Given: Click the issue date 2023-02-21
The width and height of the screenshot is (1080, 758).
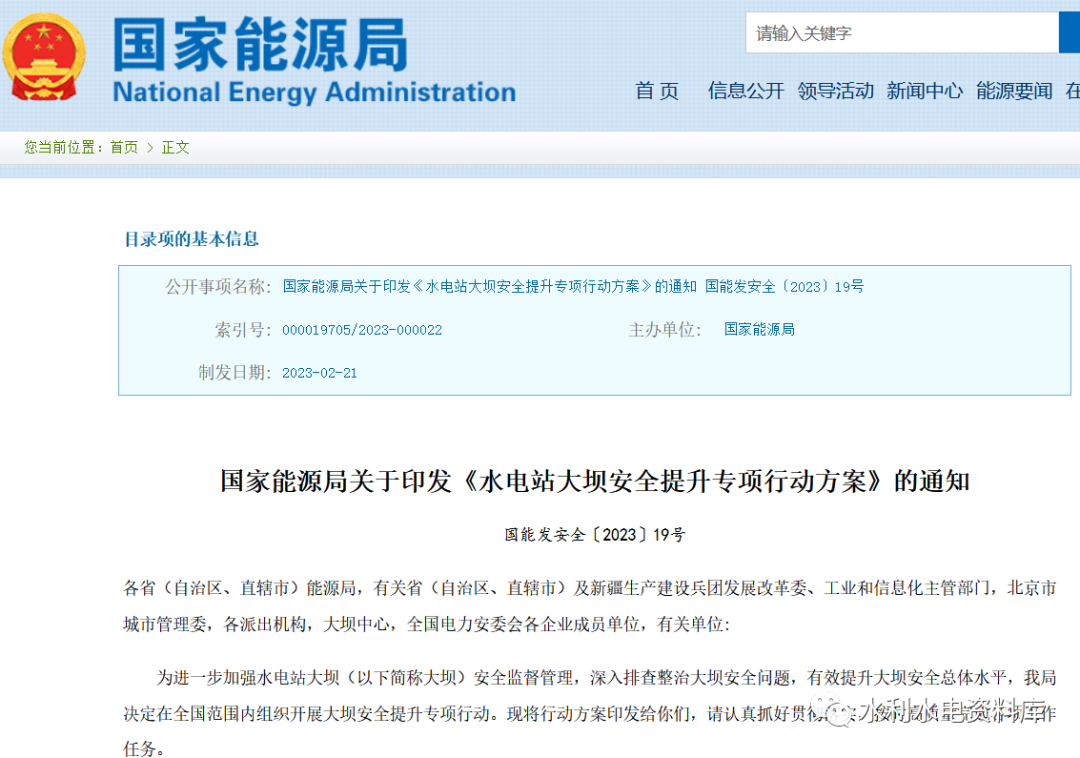Looking at the screenshot, I should 320,373.
